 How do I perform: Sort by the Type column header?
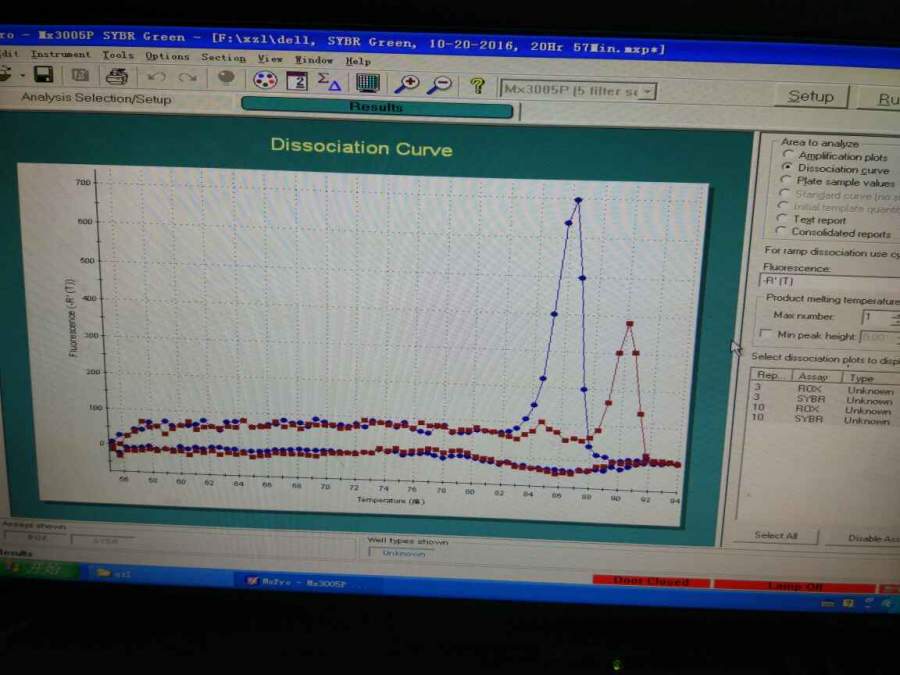870,378
